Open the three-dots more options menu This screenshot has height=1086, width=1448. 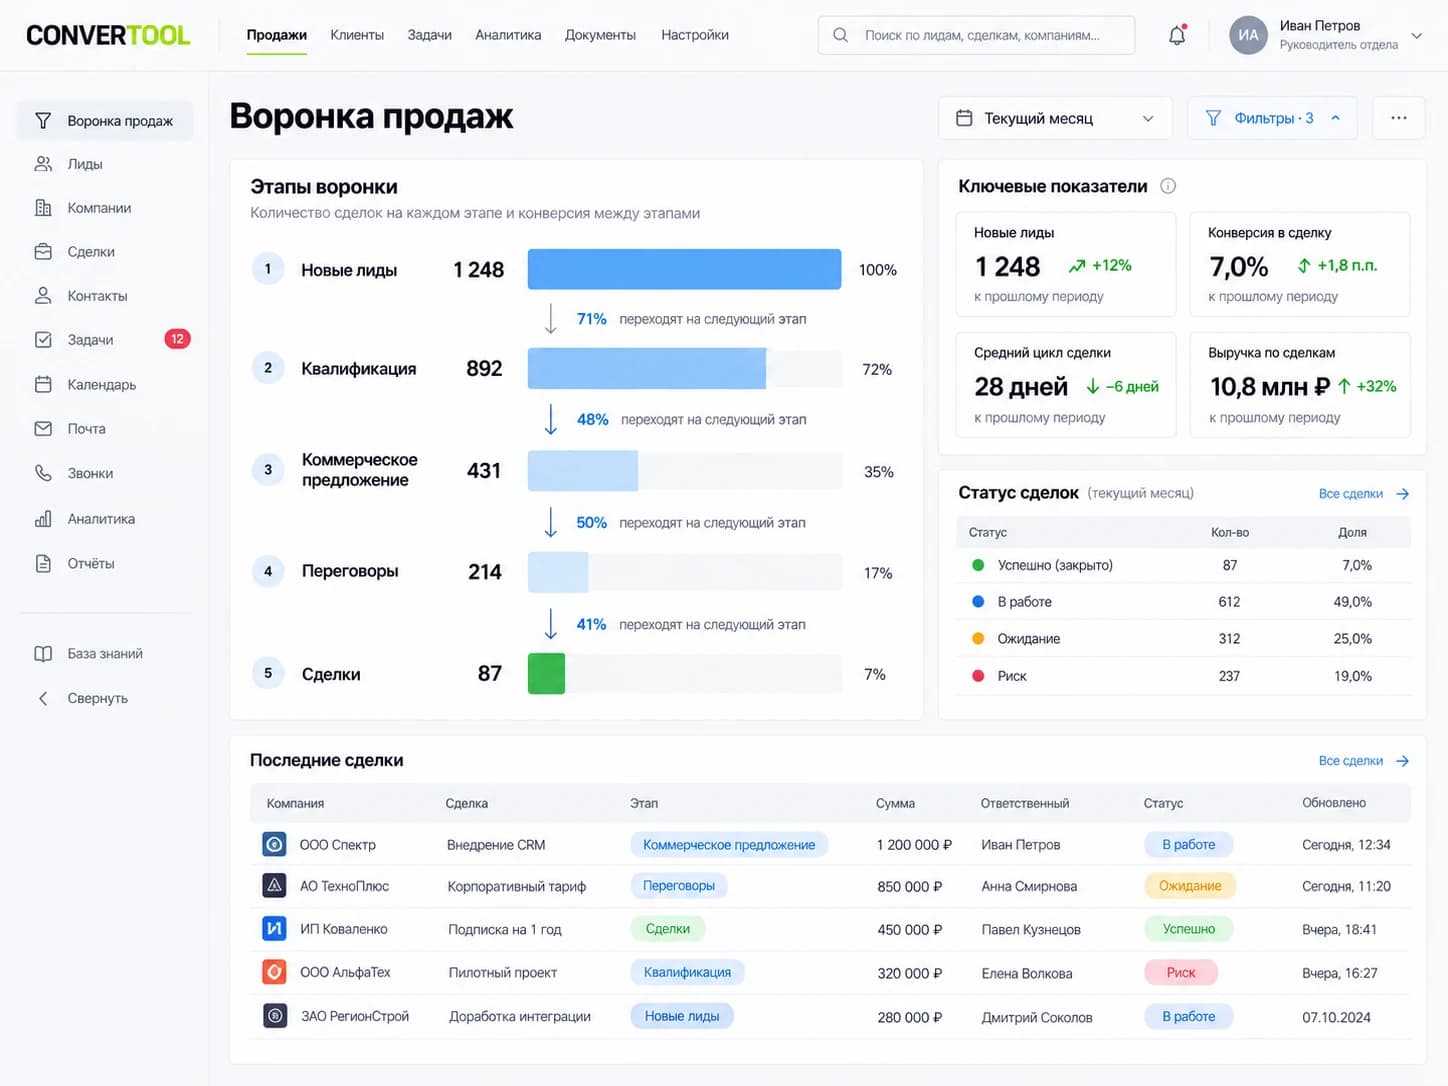(1399, 118)
